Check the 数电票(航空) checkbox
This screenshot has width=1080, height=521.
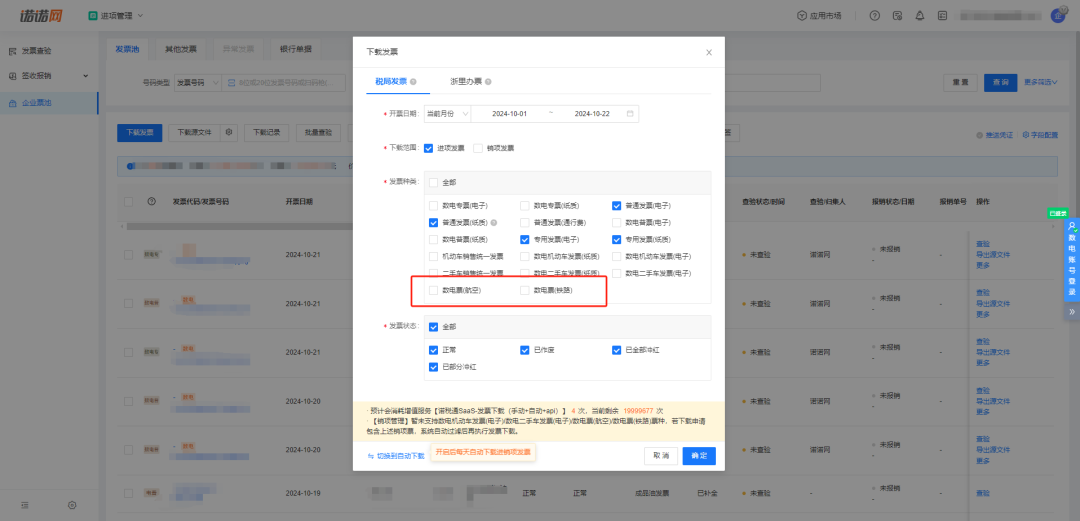click(x=433, y=290)
